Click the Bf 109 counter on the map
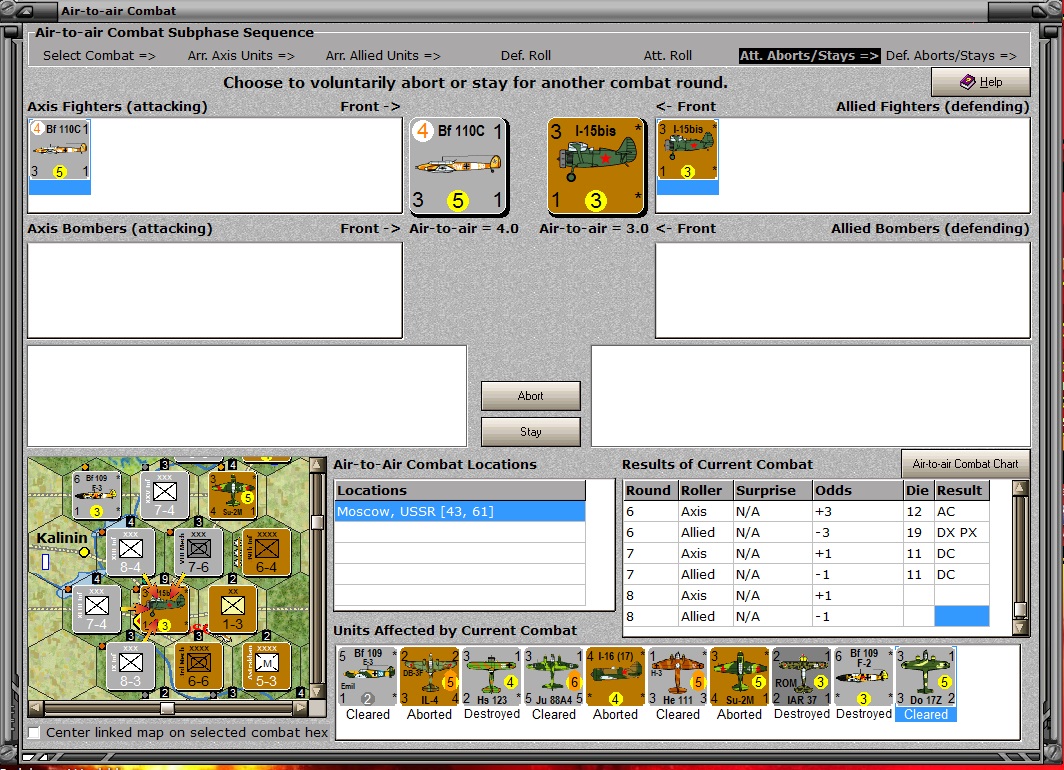This screenshot has height=770, width=1064. tap(96, 495)
